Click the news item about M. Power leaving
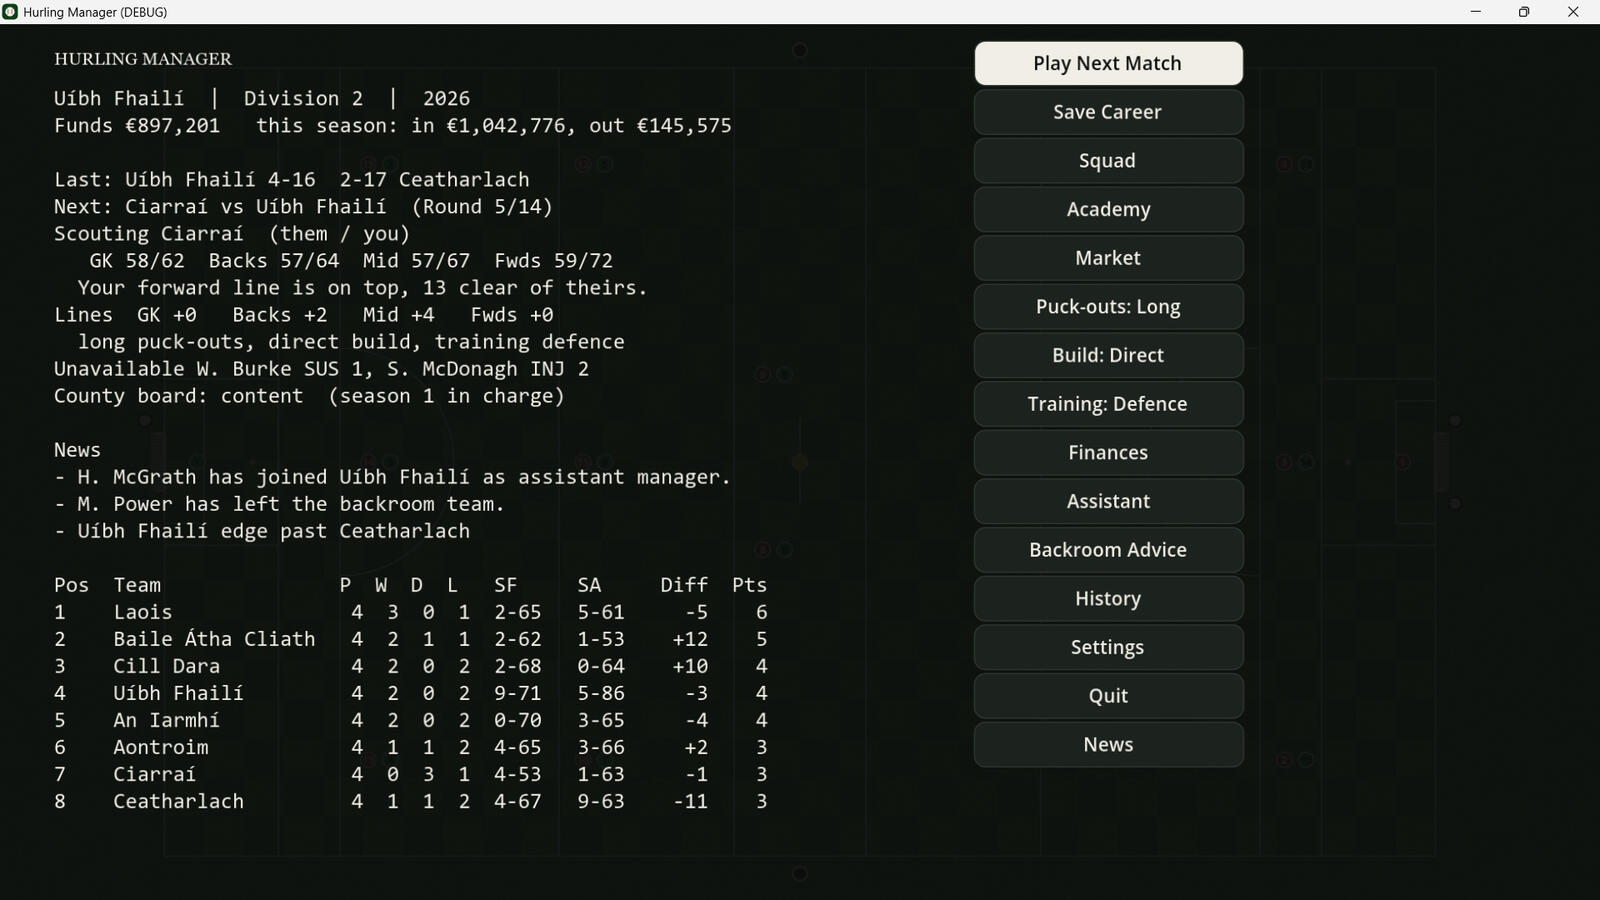1600x900 pixels. coord(280,504)
